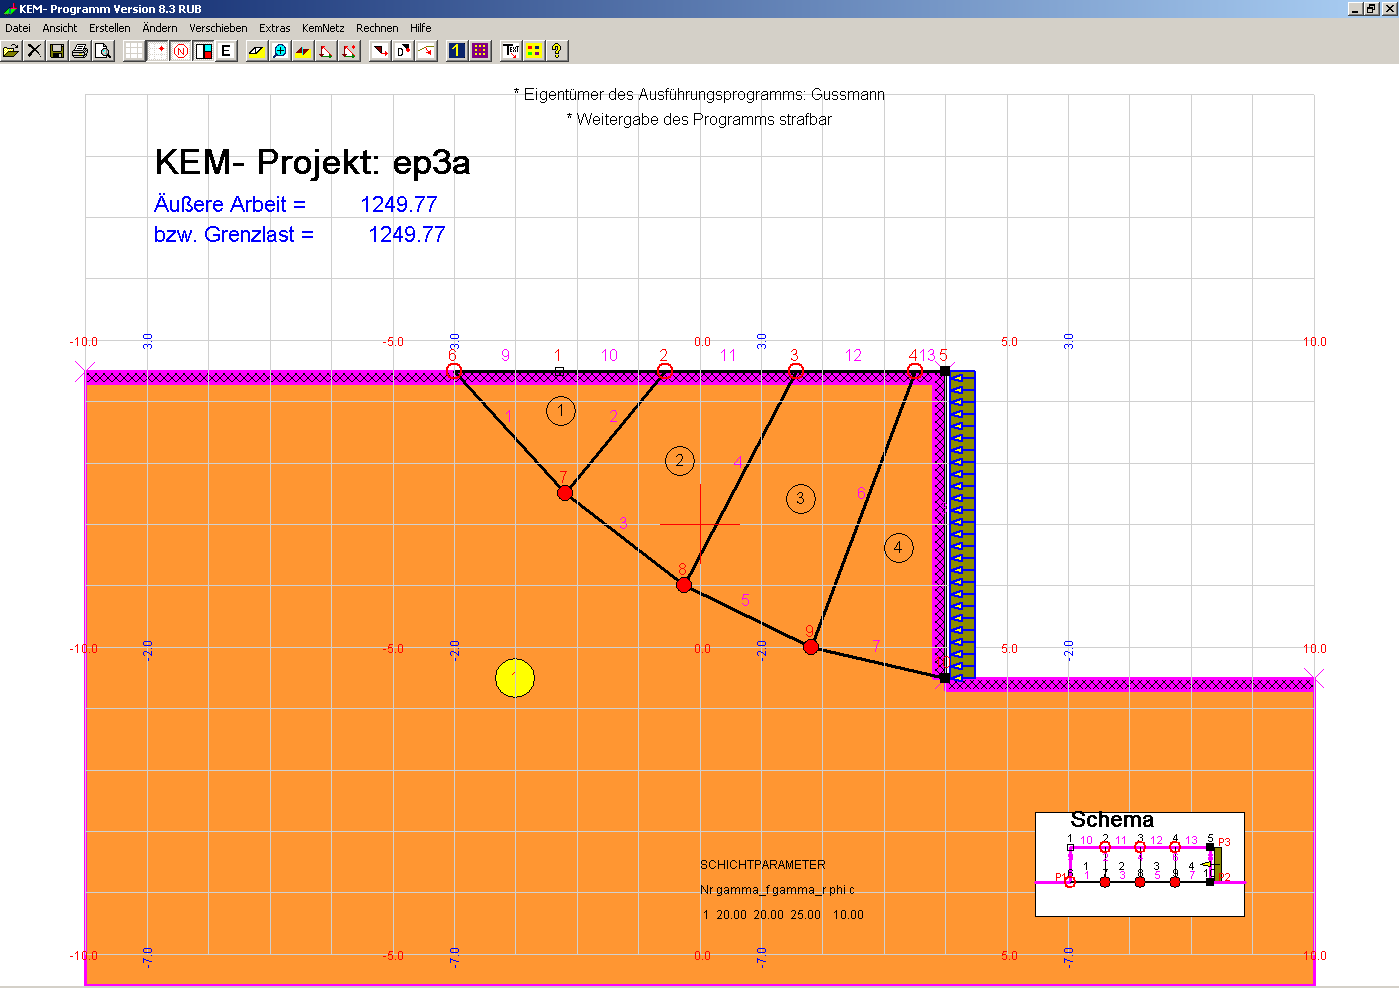Click the 'Nr gamma_f gamma_r phi c' header
The height and width of the screenshot is (988, 1399).
coord(777,890)
